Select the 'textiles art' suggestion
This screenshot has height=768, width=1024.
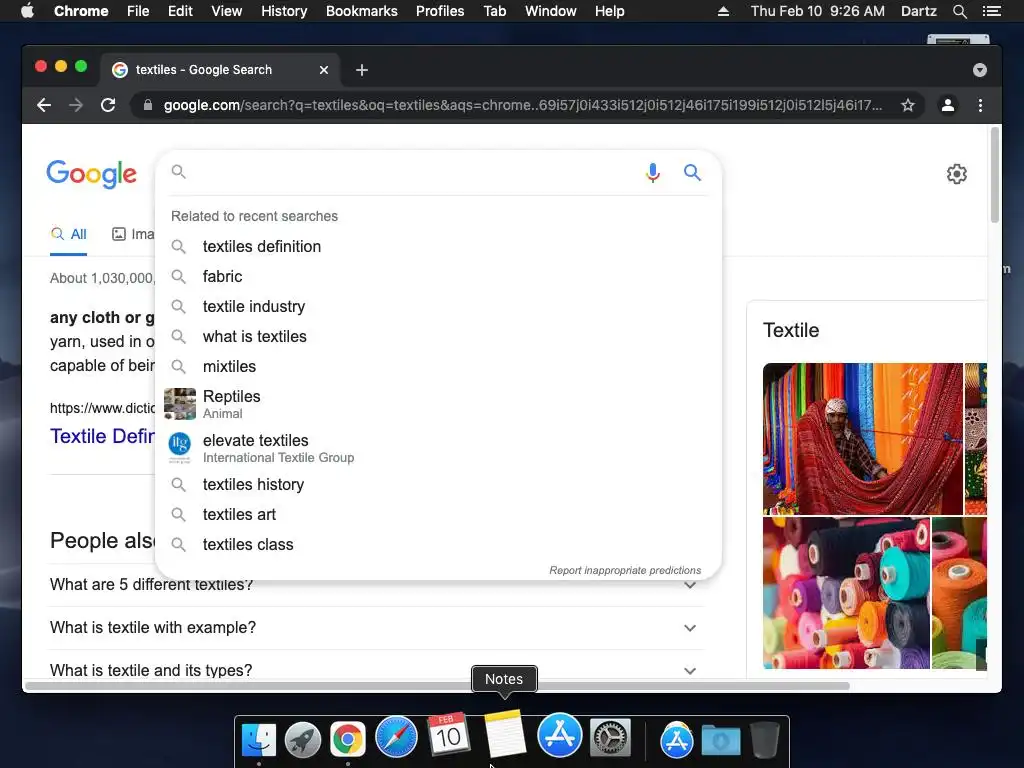(x=438, y=515)
